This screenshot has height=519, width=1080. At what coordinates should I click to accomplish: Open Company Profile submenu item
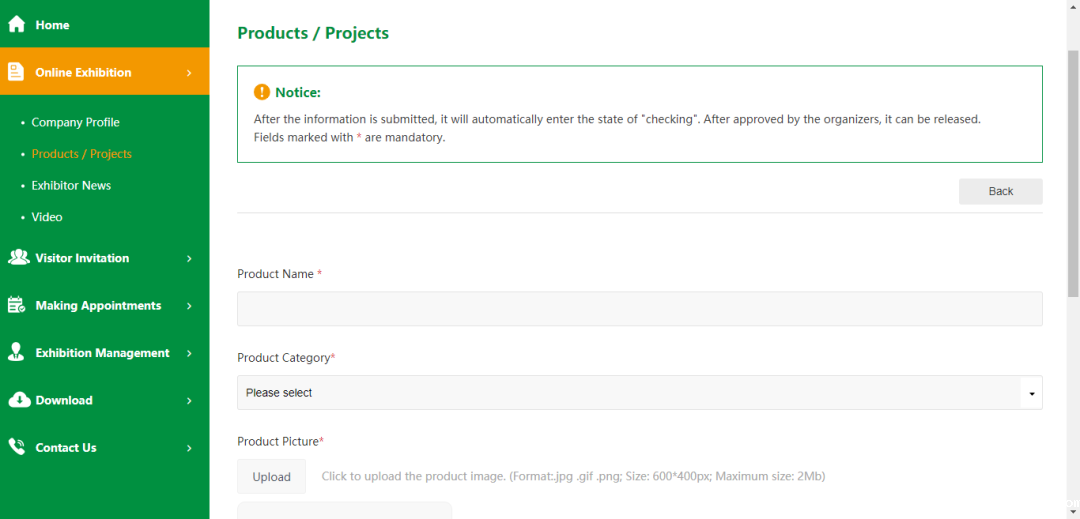[75, 122]
